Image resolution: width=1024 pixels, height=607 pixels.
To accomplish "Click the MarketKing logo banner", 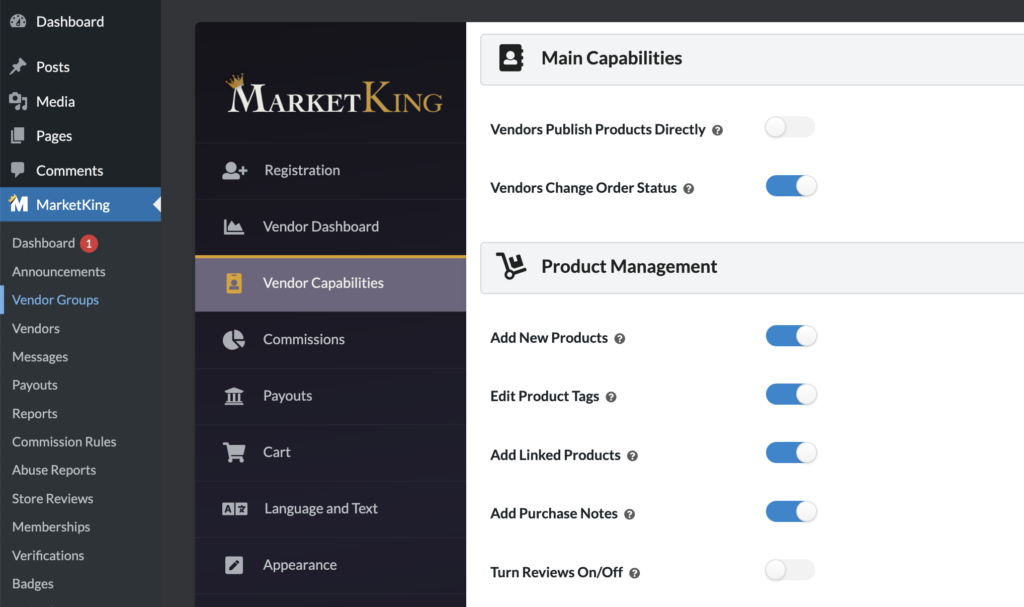I will click(x=334, y=95).
